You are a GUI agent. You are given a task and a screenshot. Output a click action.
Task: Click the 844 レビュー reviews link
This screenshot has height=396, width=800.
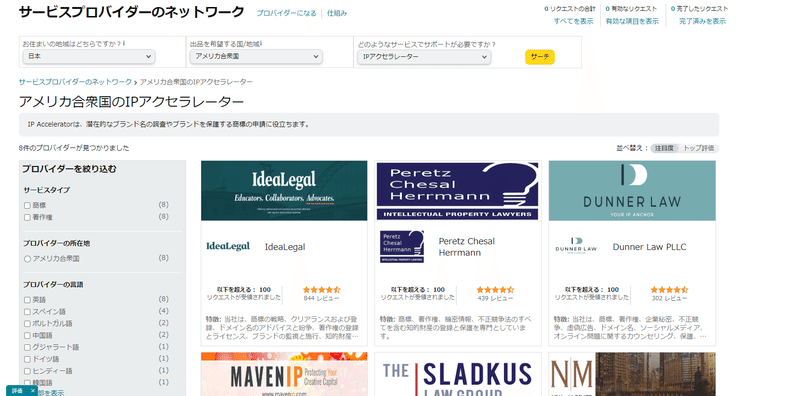pos(321,299)
